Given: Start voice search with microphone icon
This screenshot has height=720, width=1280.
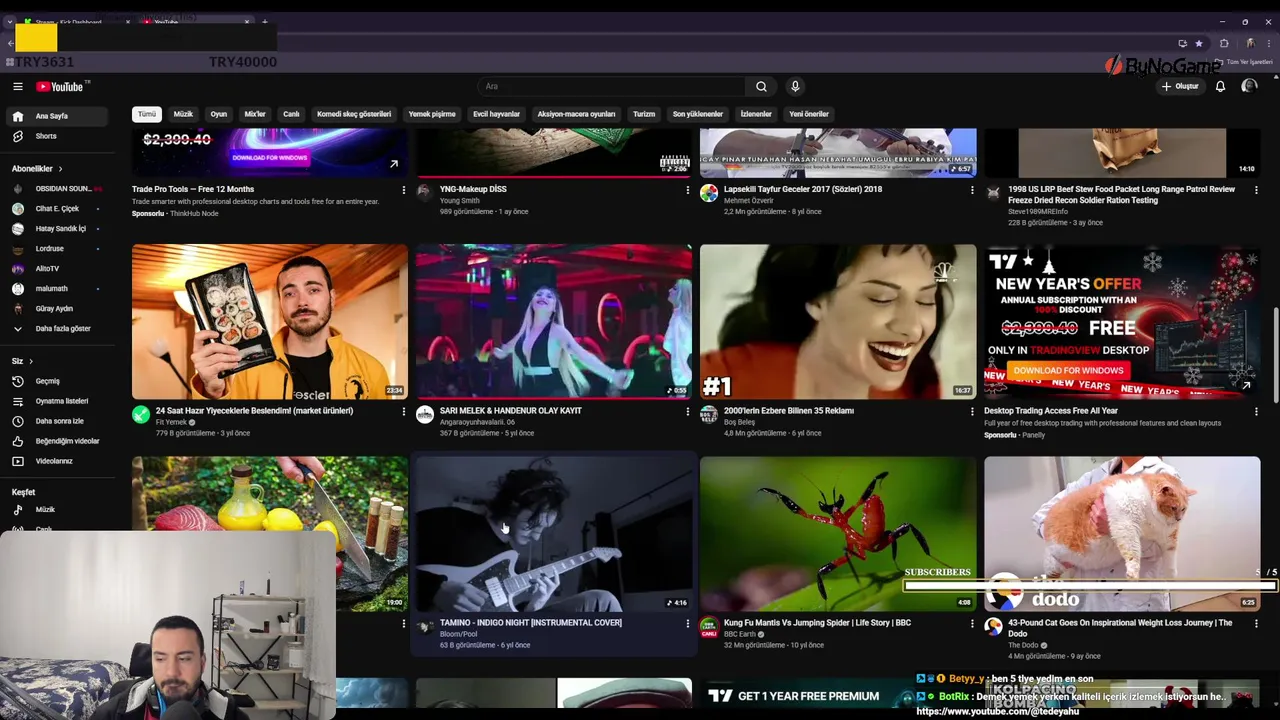Looking at the screenshot, I should pos(795,87).
